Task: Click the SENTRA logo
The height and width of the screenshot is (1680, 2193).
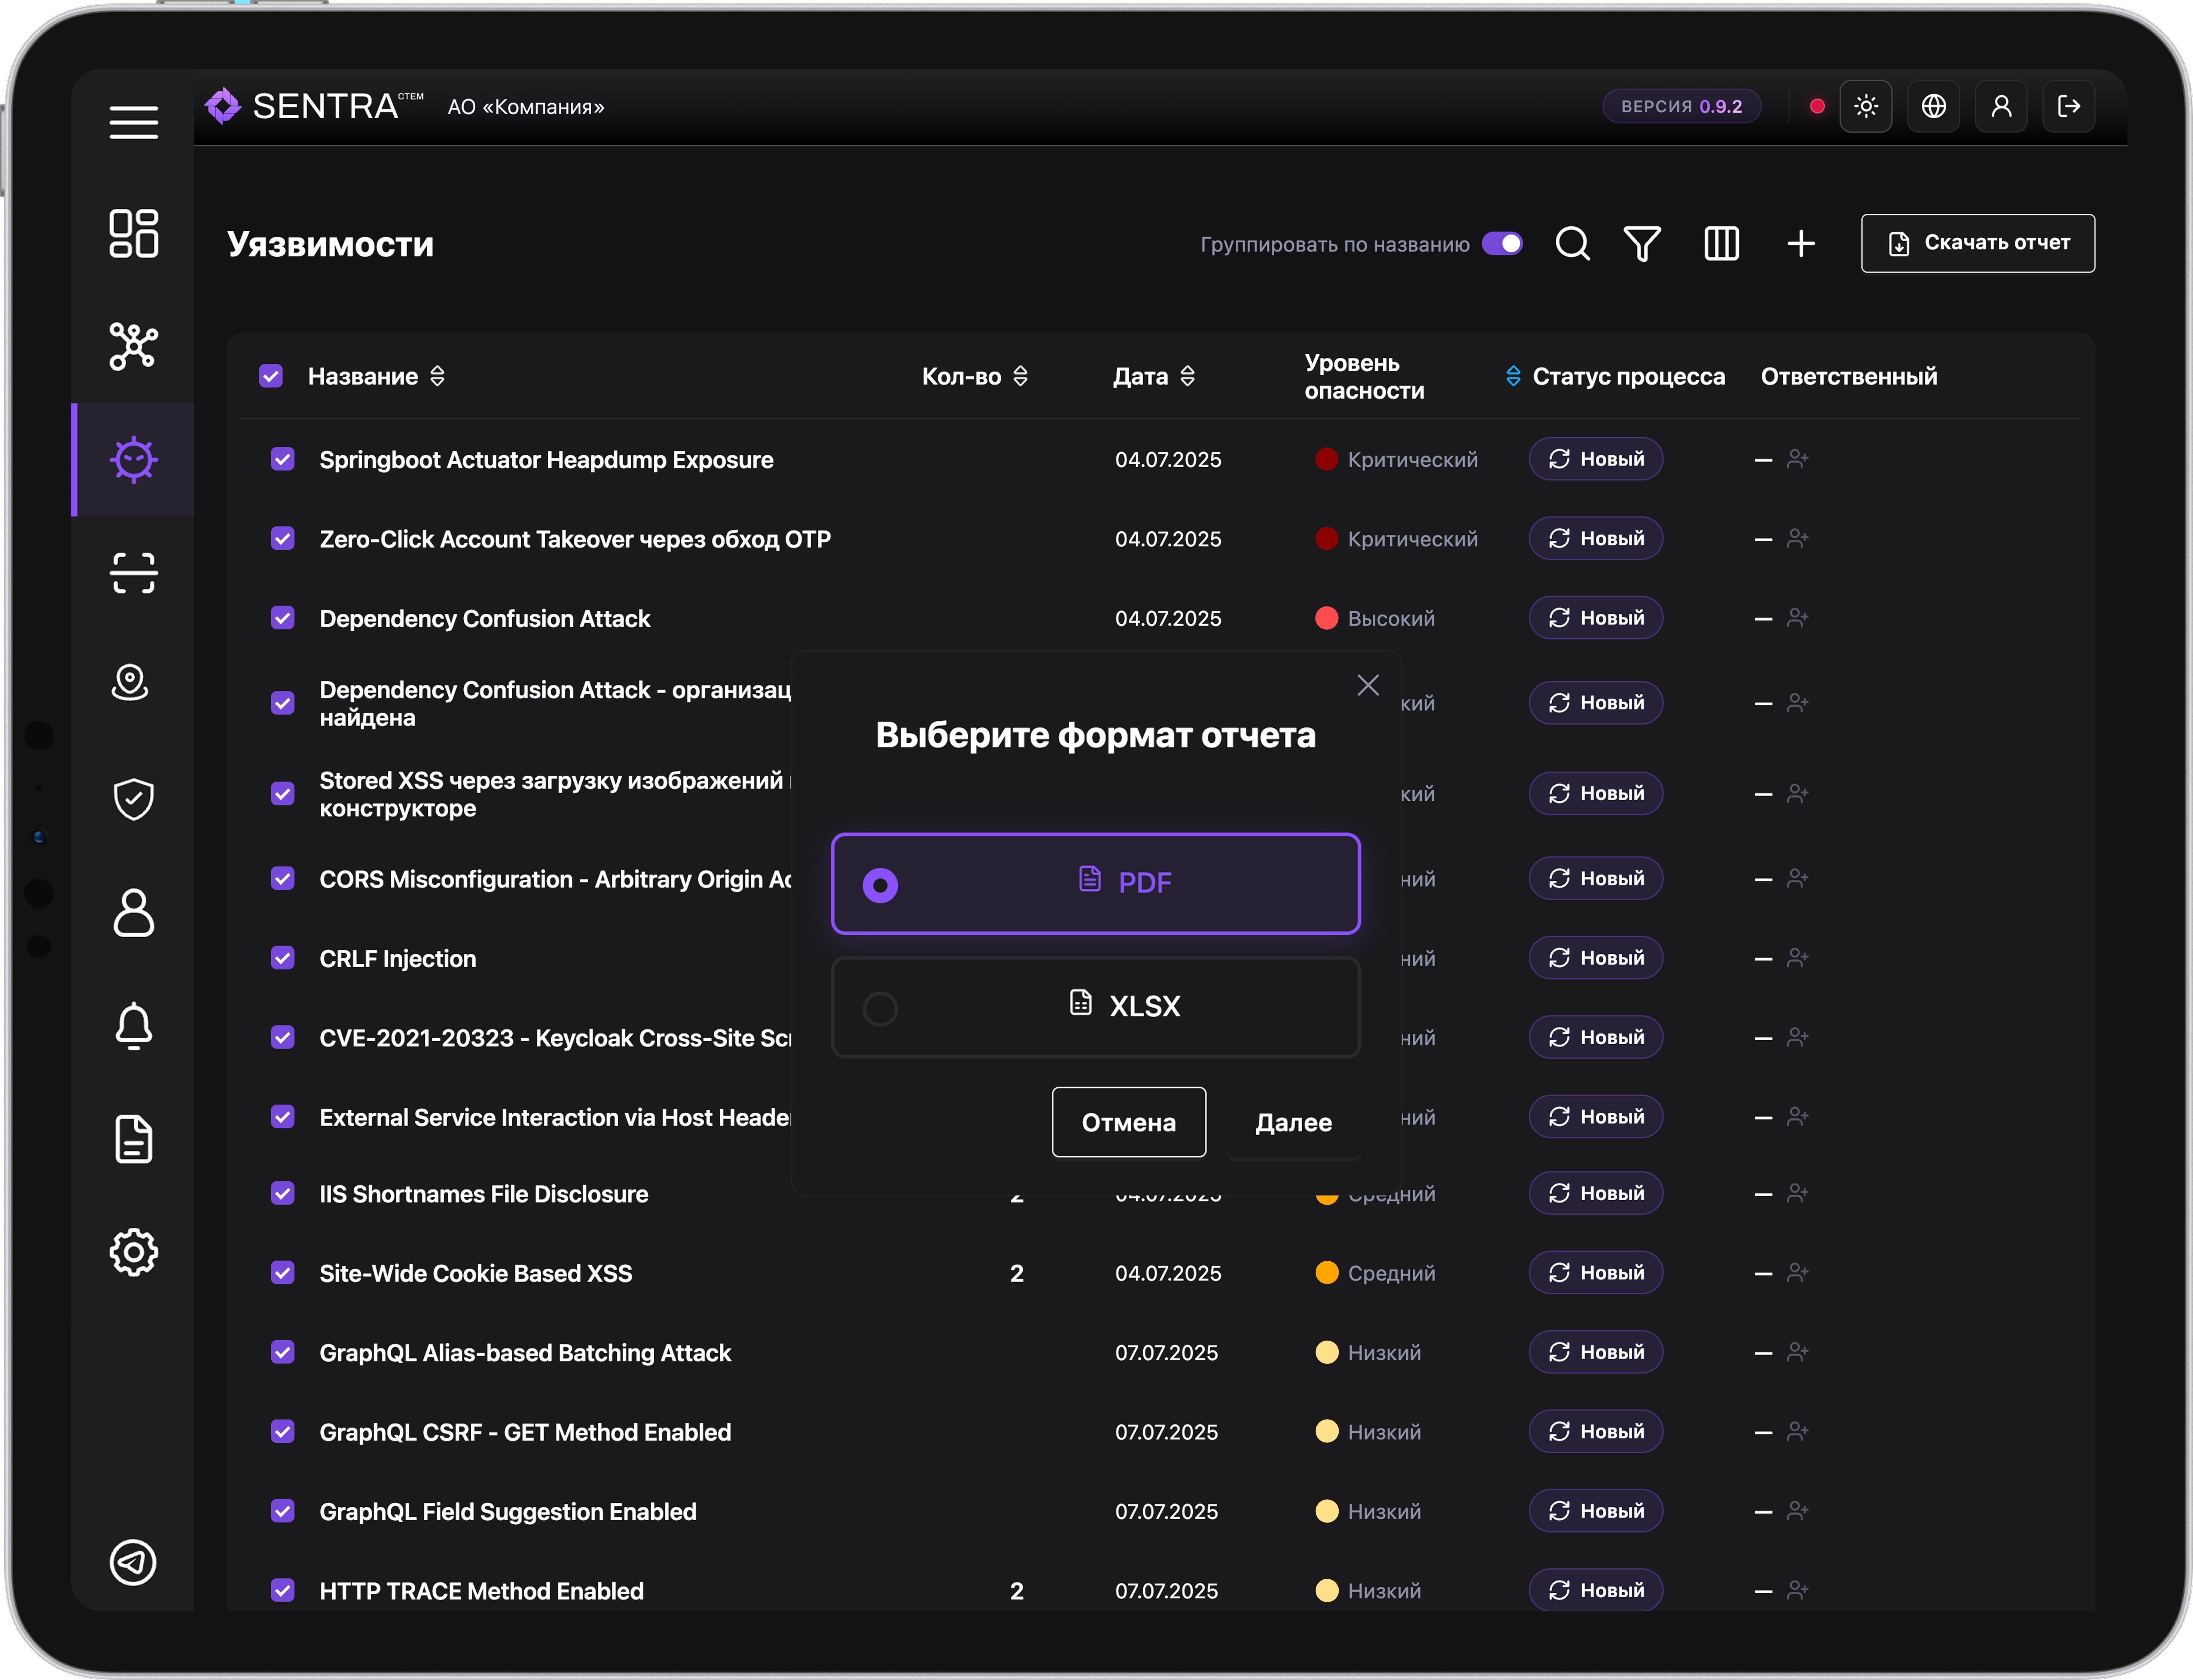Action: [x=314, y=106]
